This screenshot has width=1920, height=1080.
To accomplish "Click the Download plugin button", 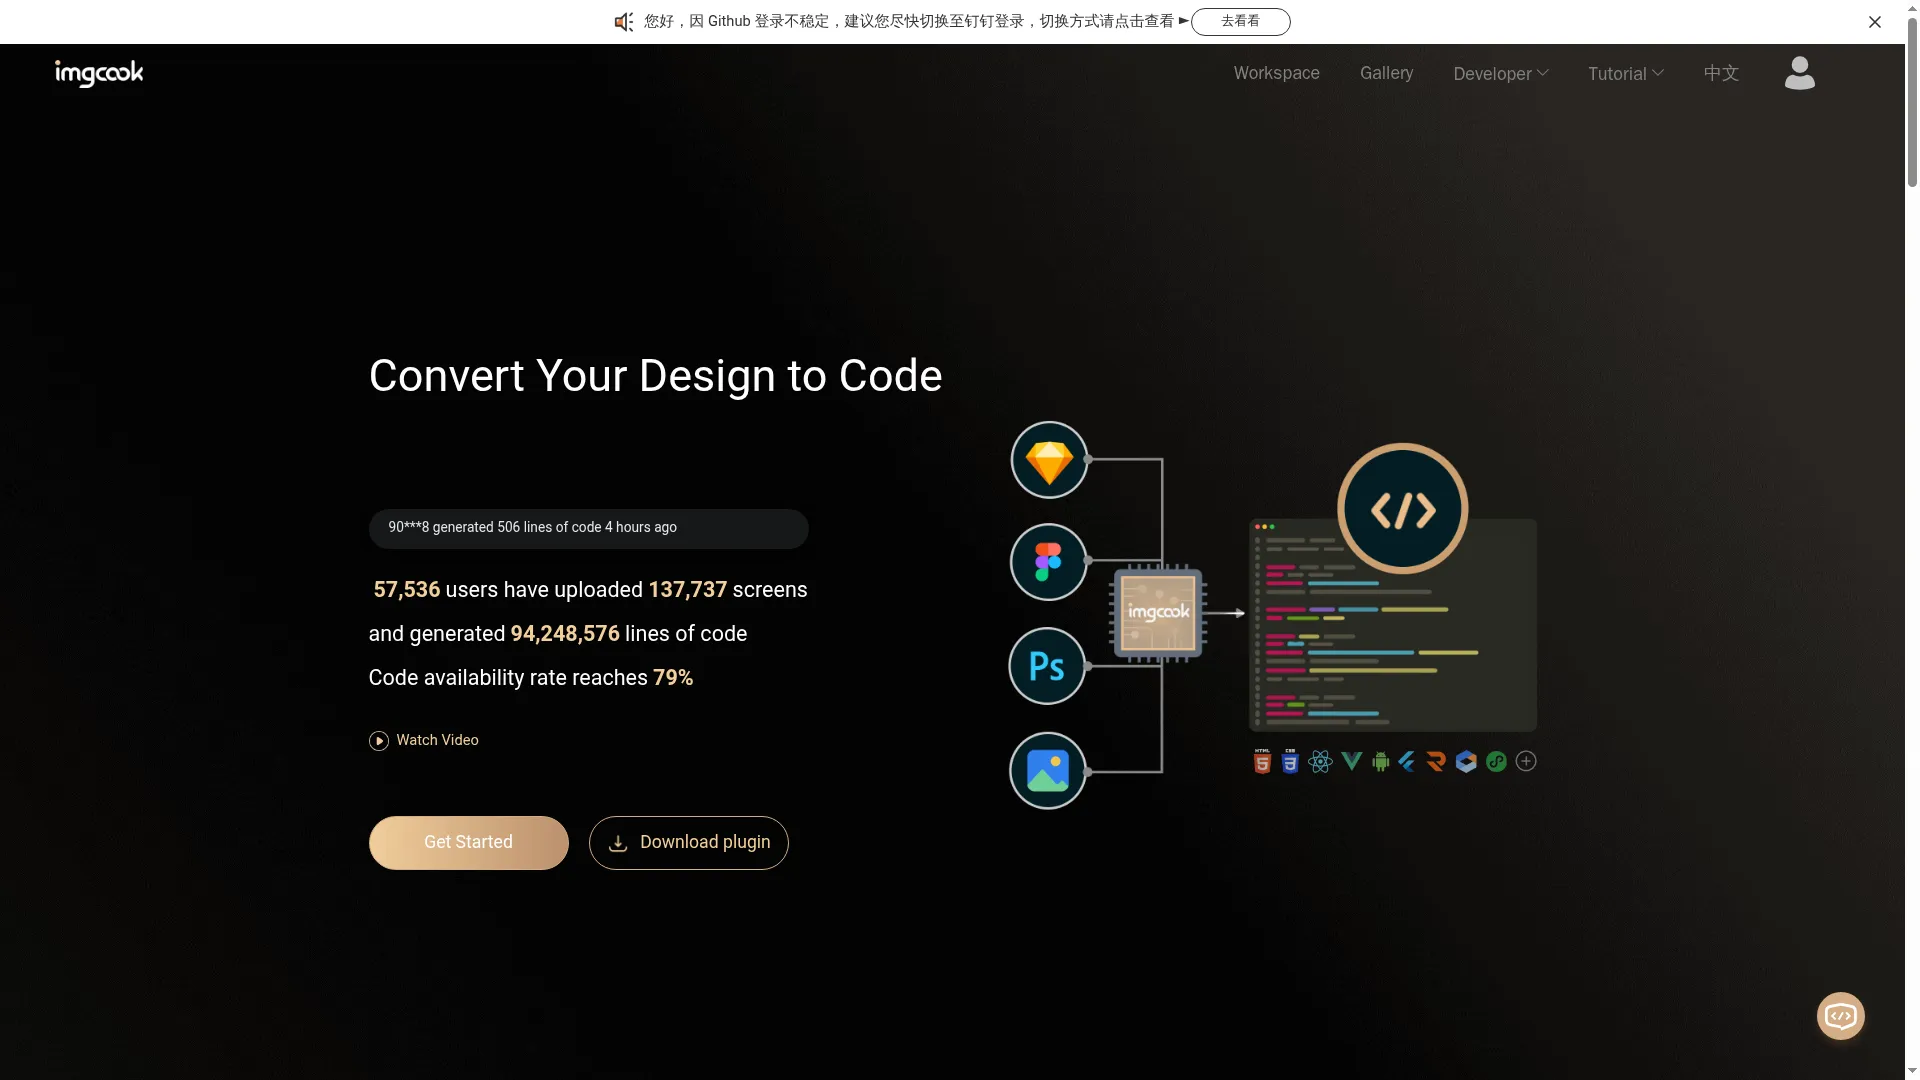I will (688, 843).
